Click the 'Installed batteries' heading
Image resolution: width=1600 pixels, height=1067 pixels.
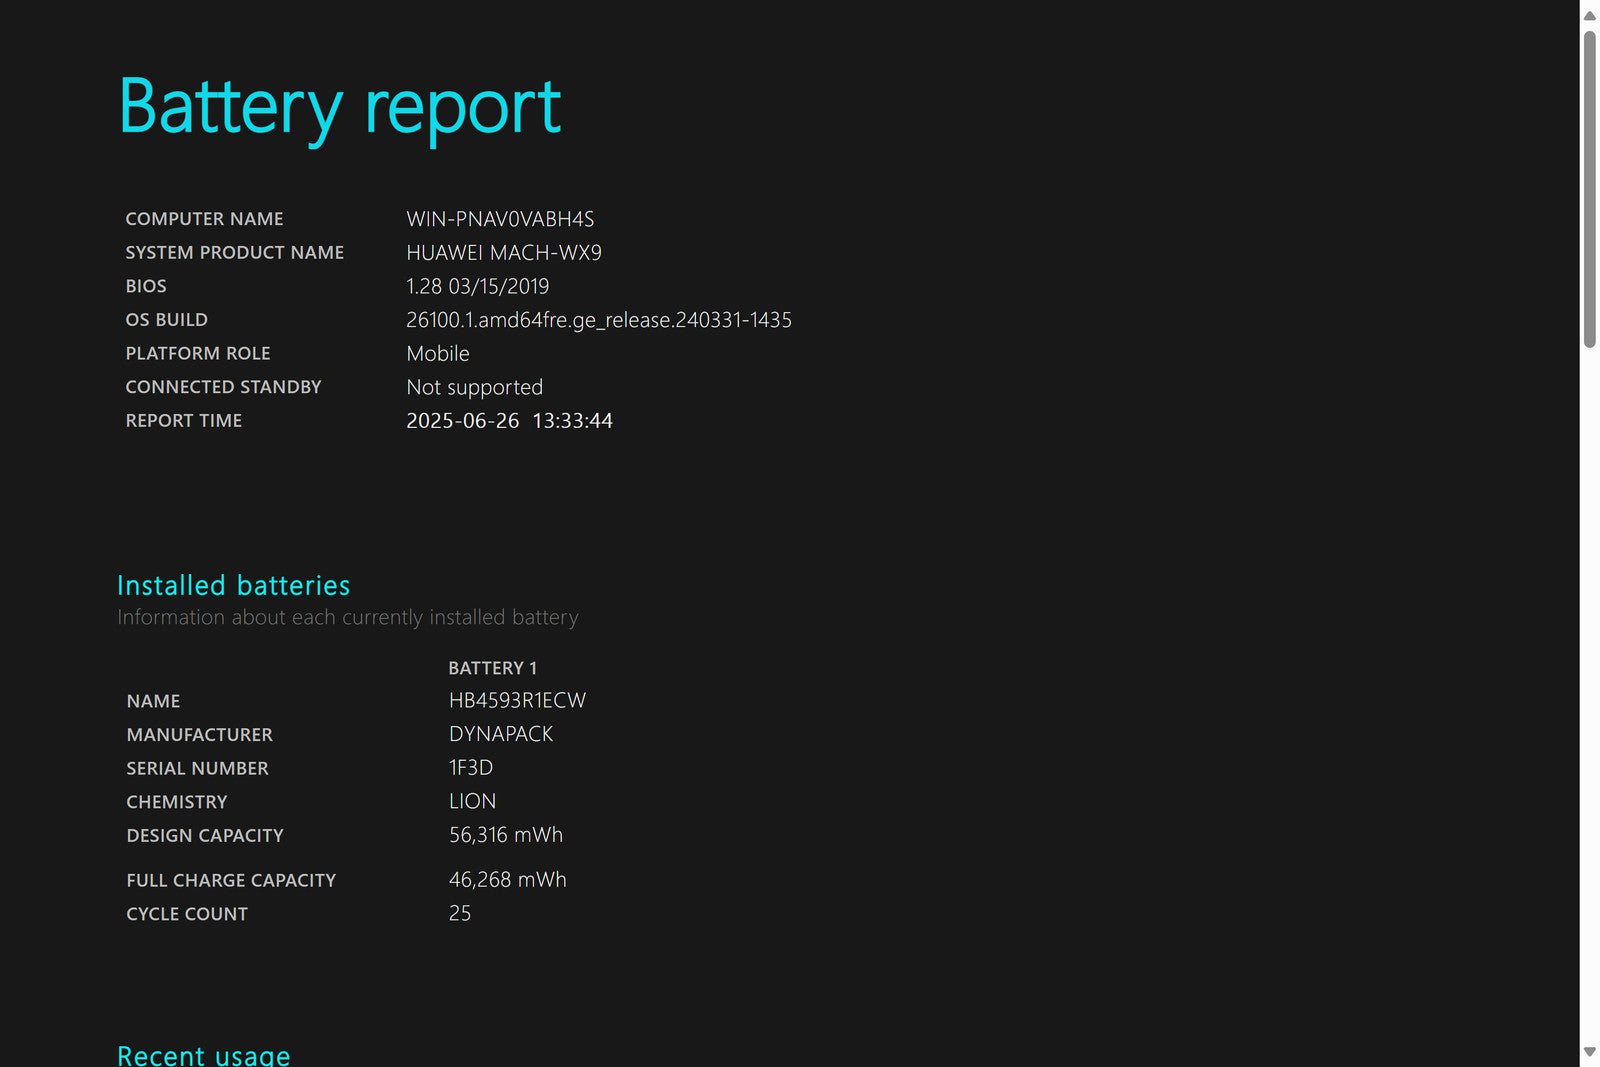tap(234, 585)
